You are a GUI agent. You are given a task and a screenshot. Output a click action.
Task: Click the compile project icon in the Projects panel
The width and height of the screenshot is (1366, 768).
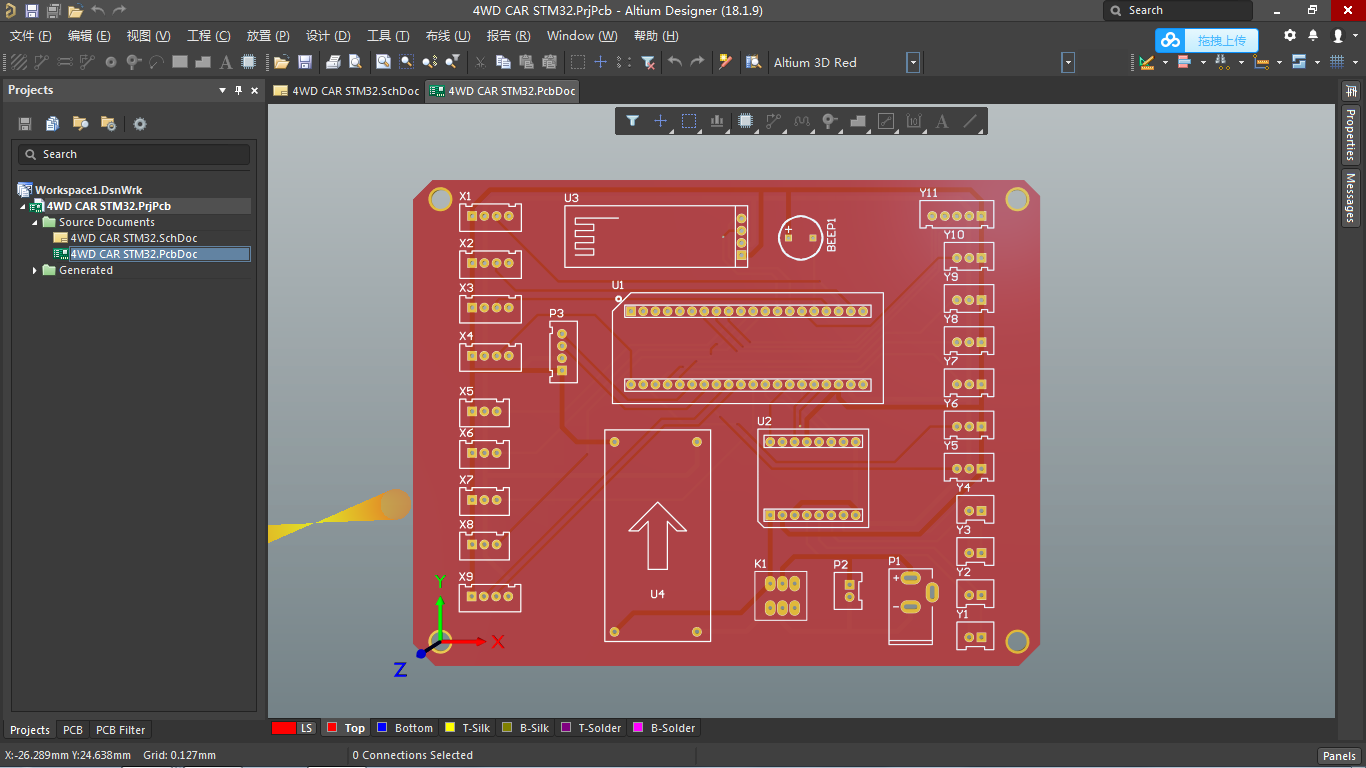click(53, 124)
